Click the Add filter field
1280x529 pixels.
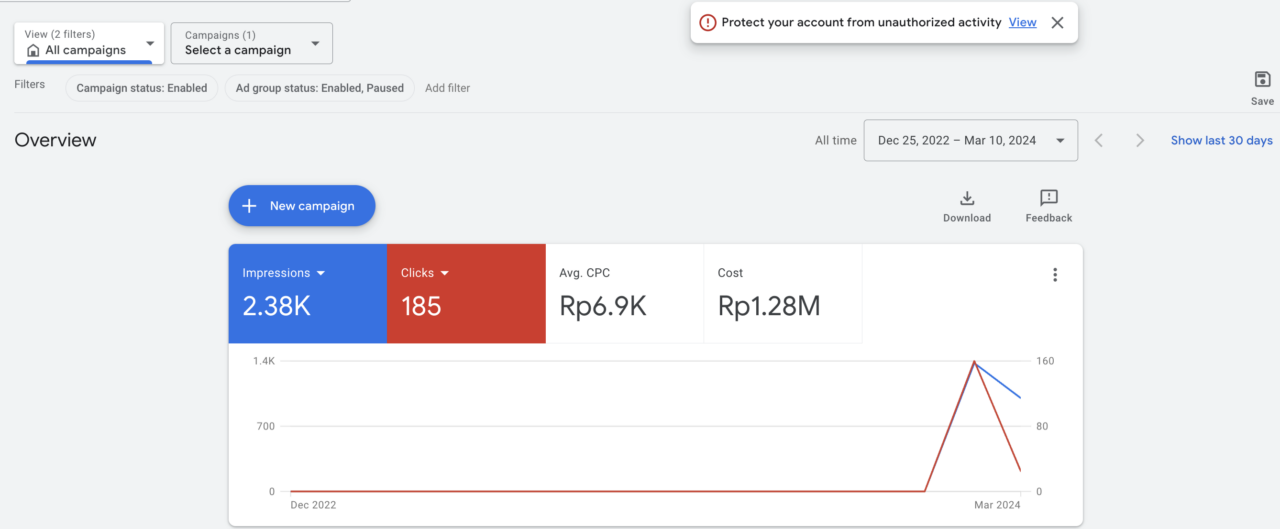tap(447, 88)
